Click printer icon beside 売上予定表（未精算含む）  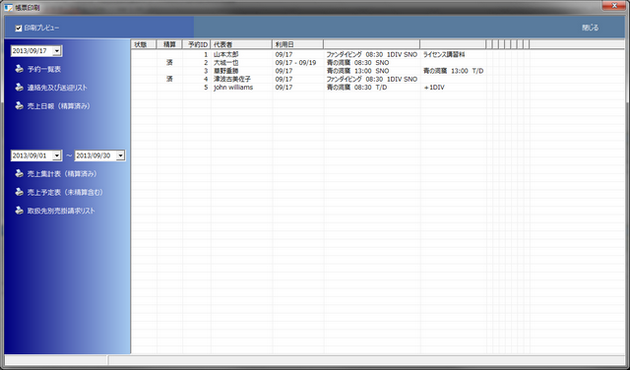click(x=19, y=192)
